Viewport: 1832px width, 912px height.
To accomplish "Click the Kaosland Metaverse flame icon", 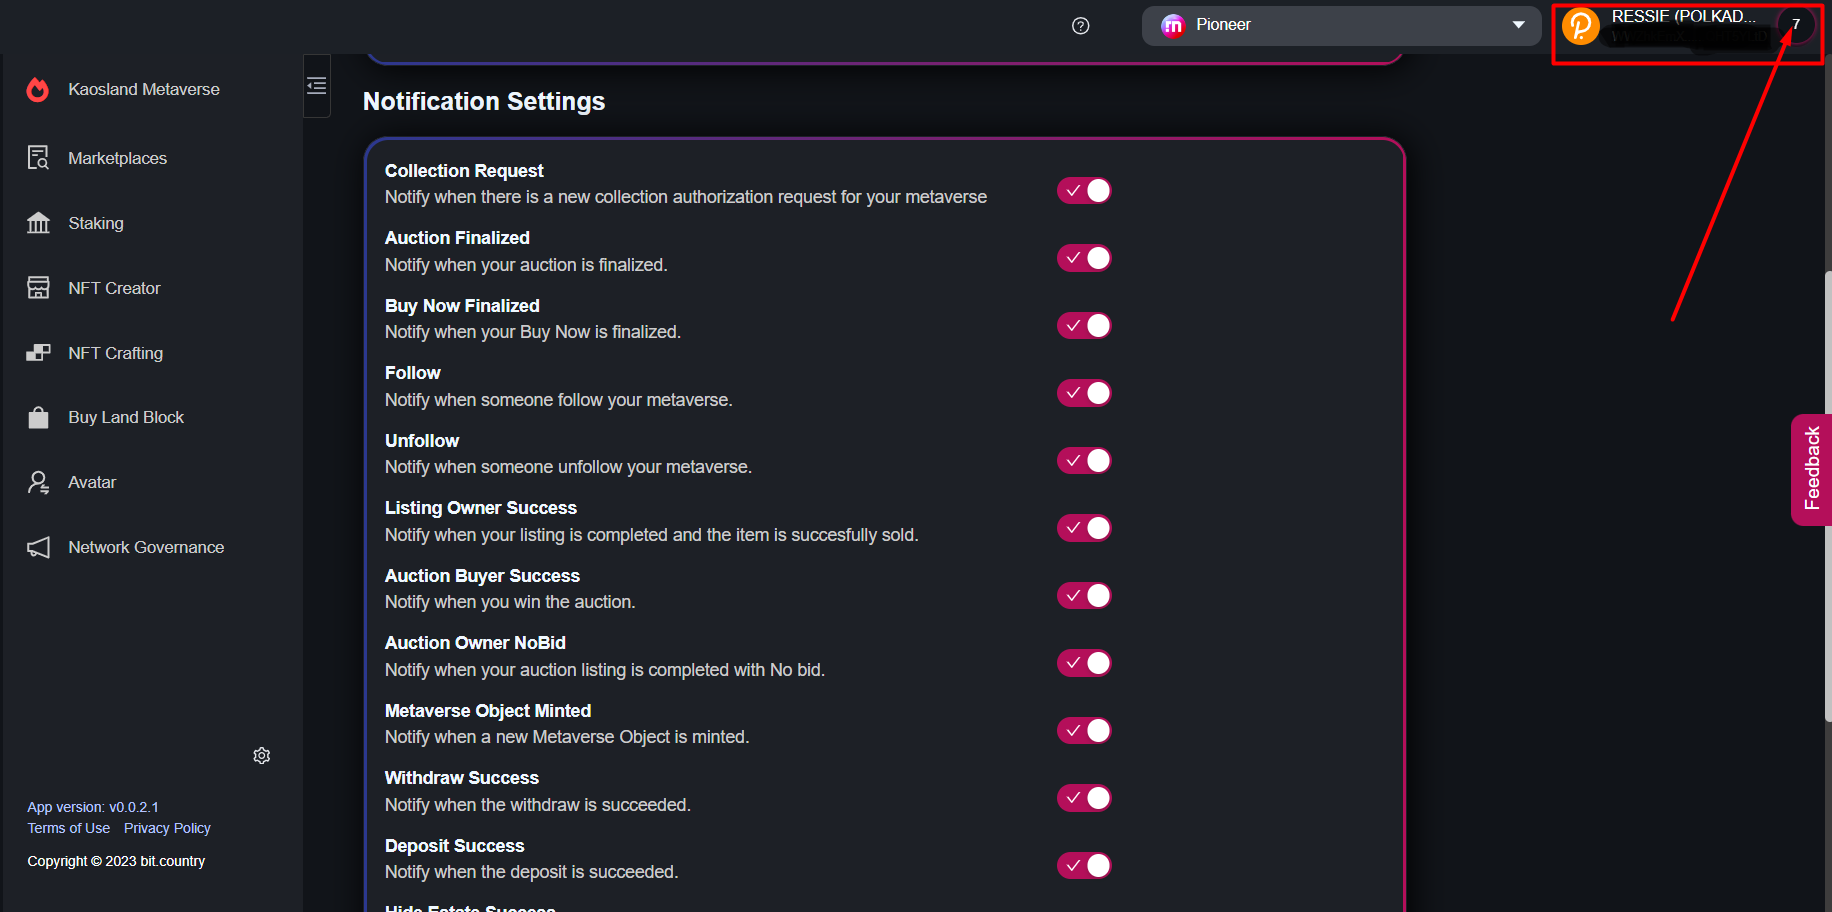I will 38,90.
